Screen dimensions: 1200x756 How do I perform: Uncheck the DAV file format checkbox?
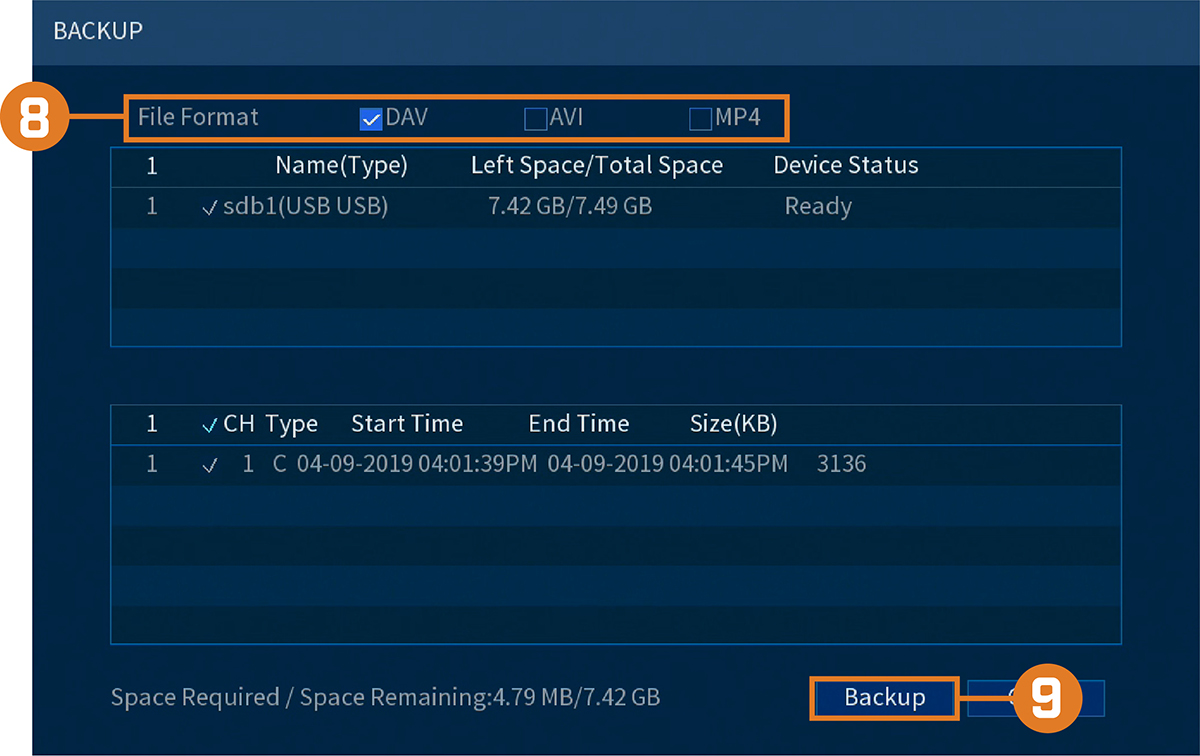[371, 120]
